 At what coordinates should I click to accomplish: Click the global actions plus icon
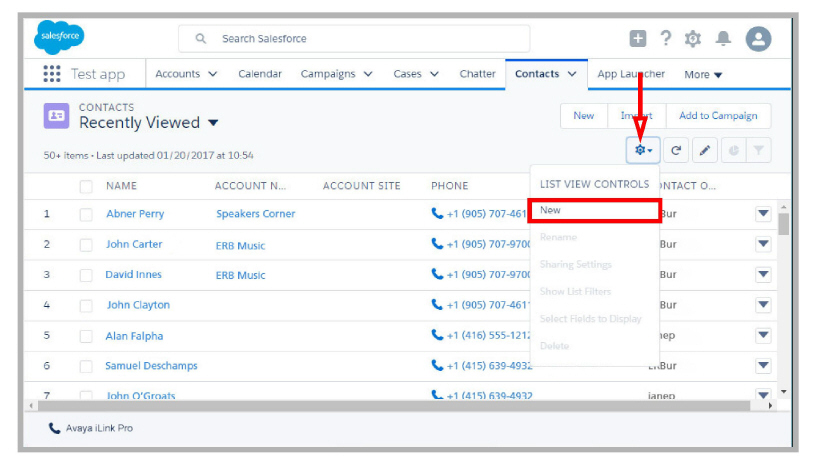(638, 39)
